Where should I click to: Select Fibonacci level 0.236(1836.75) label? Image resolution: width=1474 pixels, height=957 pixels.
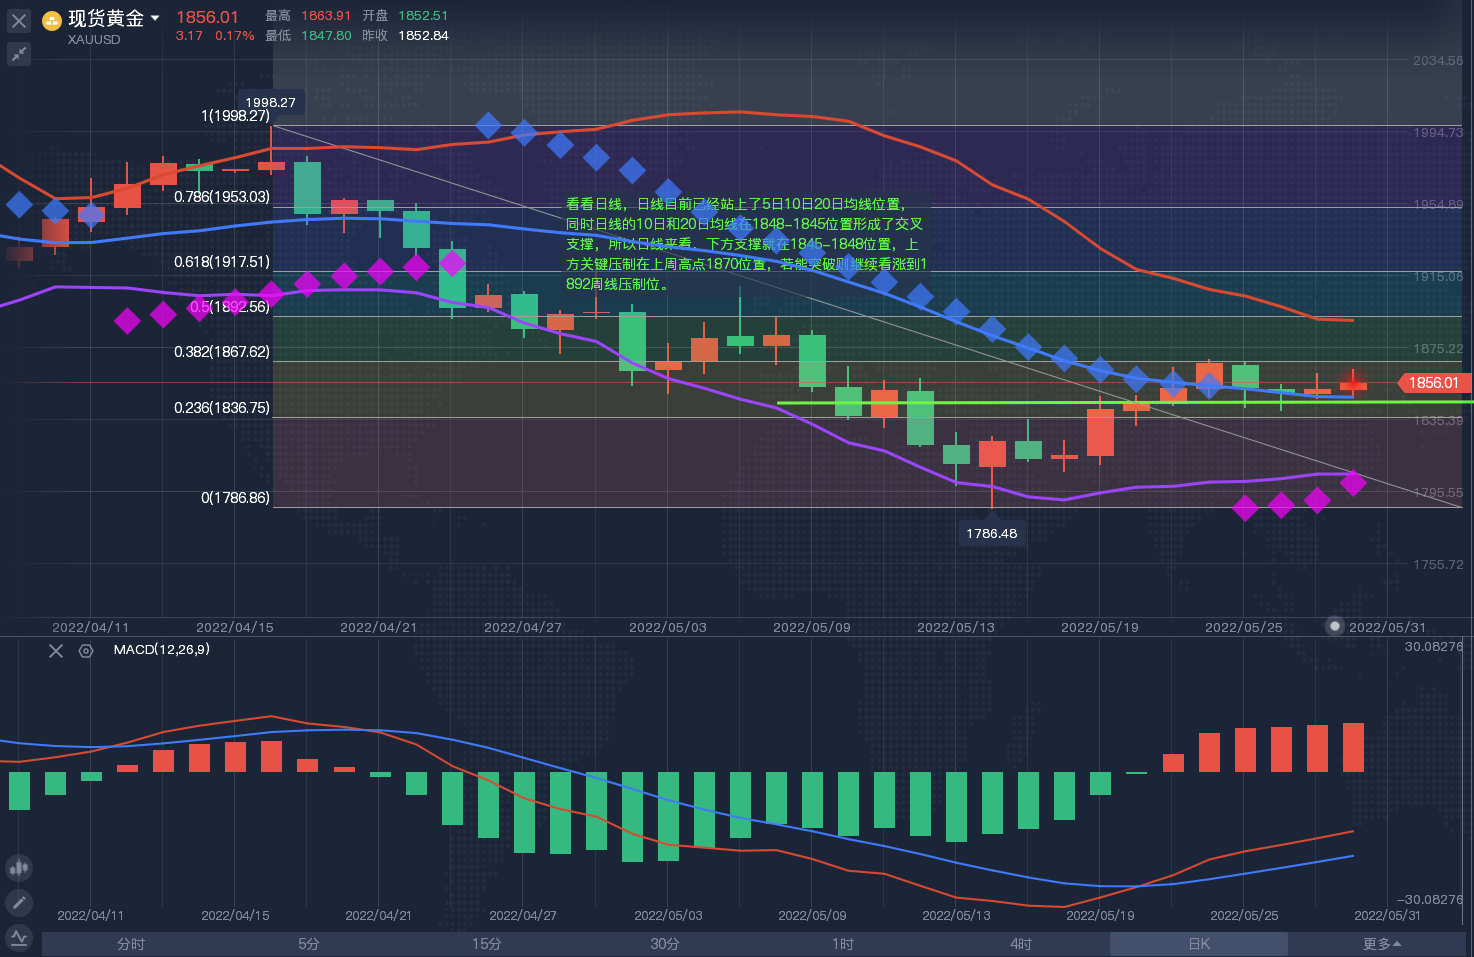[x=222, y=408]
